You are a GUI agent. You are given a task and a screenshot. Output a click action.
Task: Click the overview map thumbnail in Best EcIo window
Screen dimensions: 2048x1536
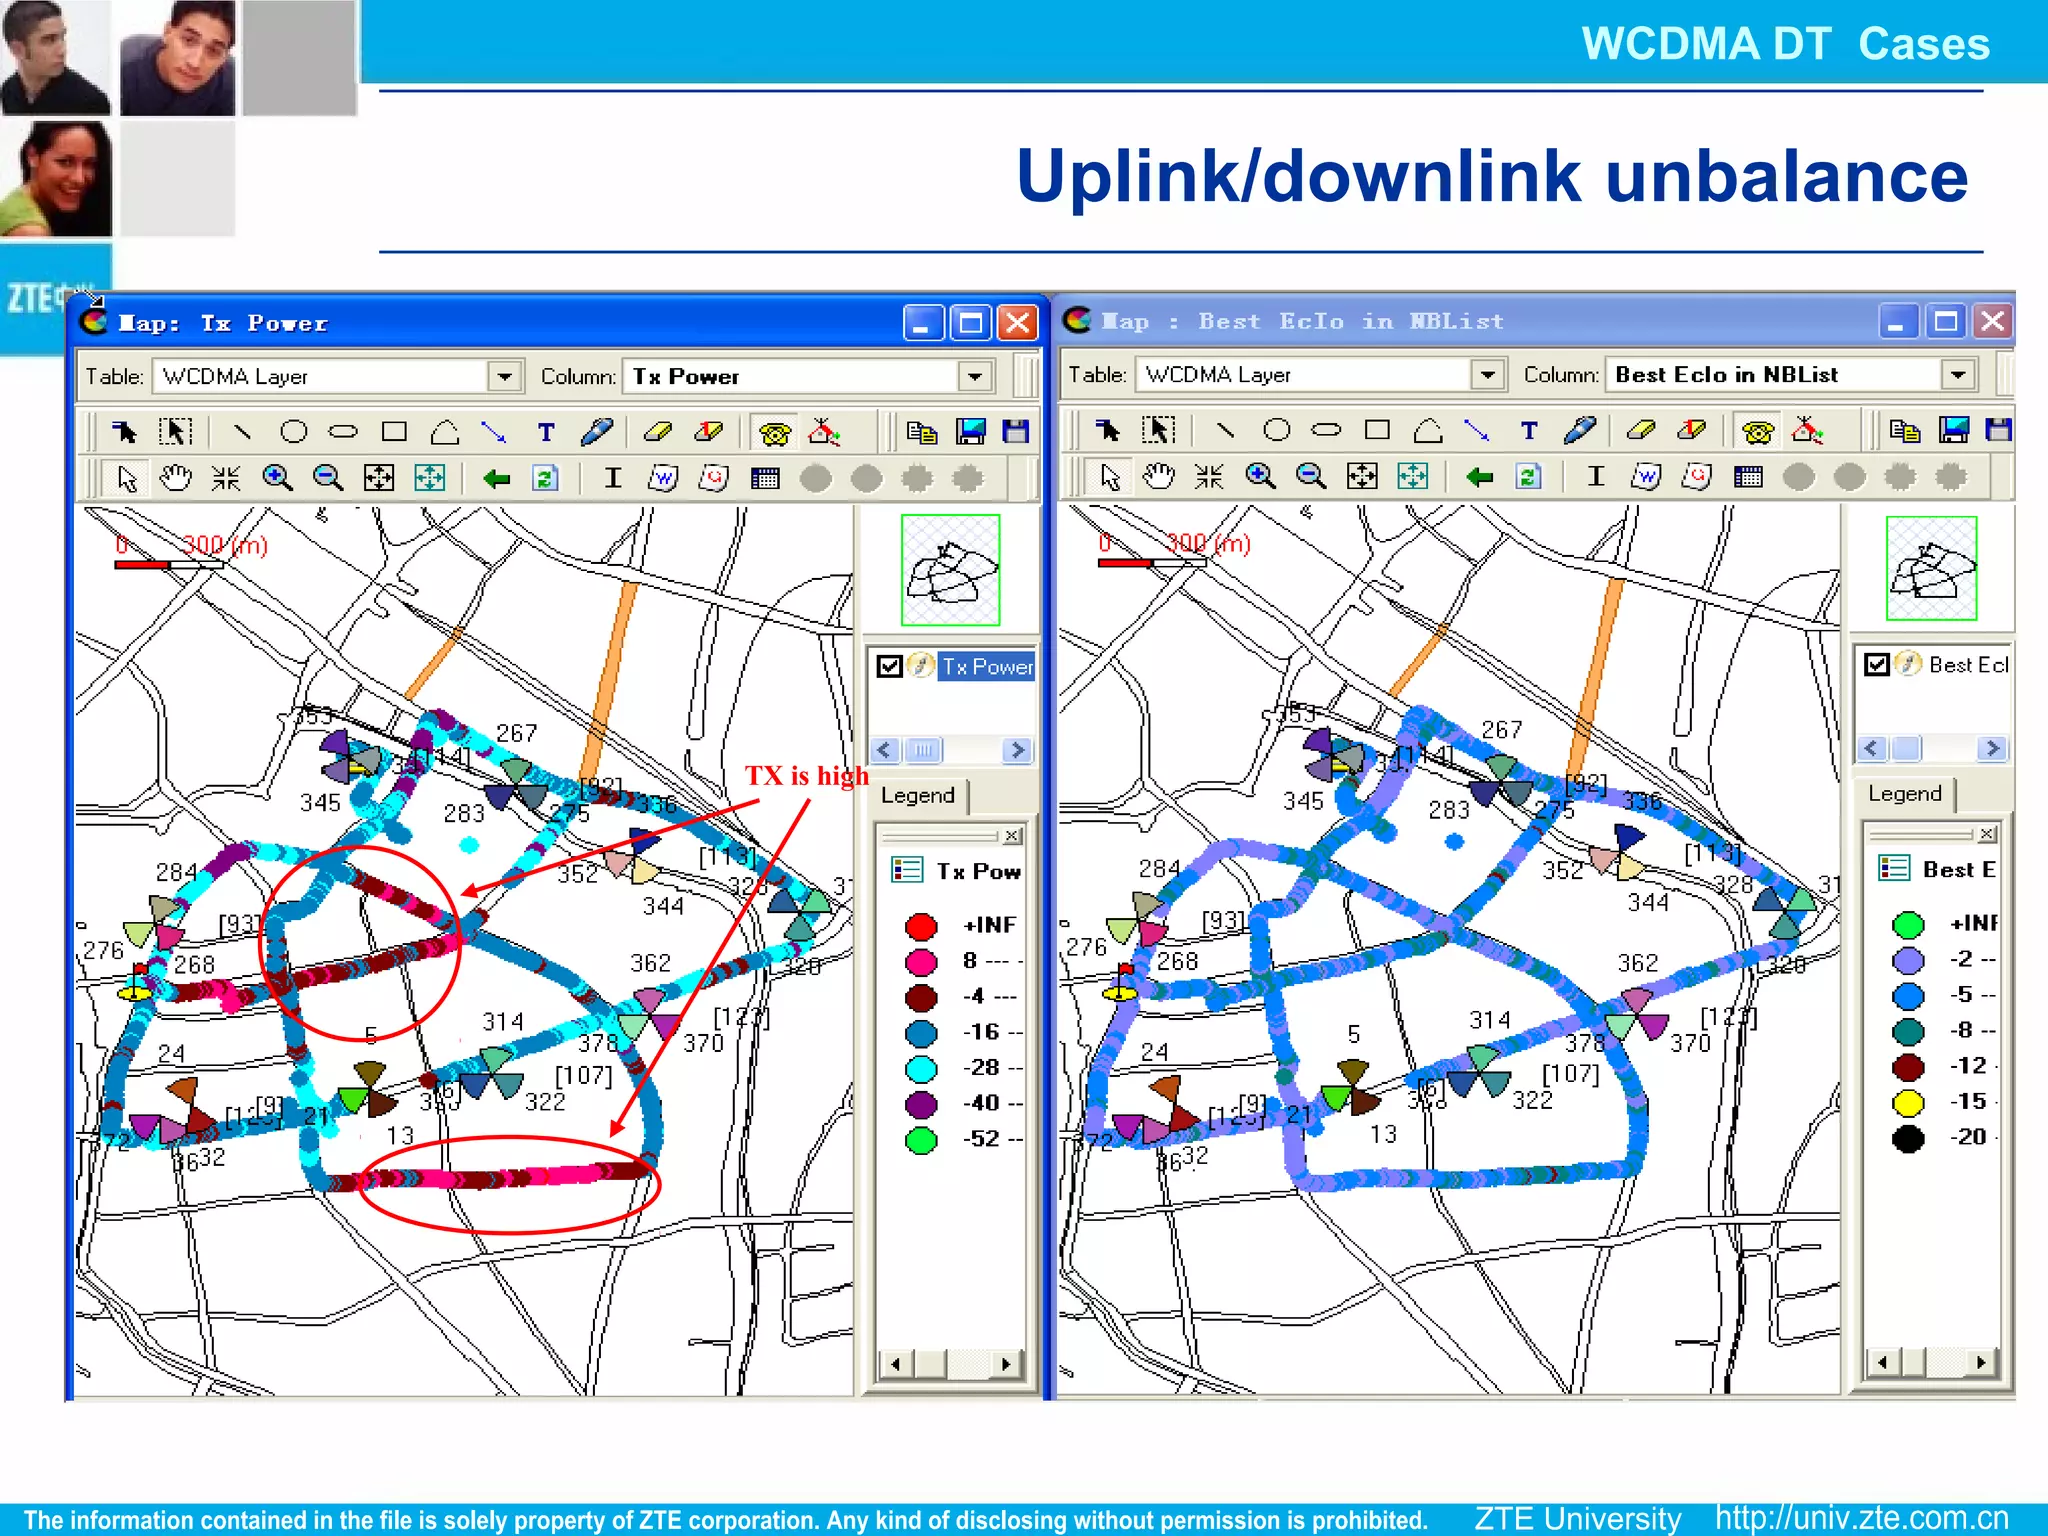pyautogui.click(x=1932, y=568)
